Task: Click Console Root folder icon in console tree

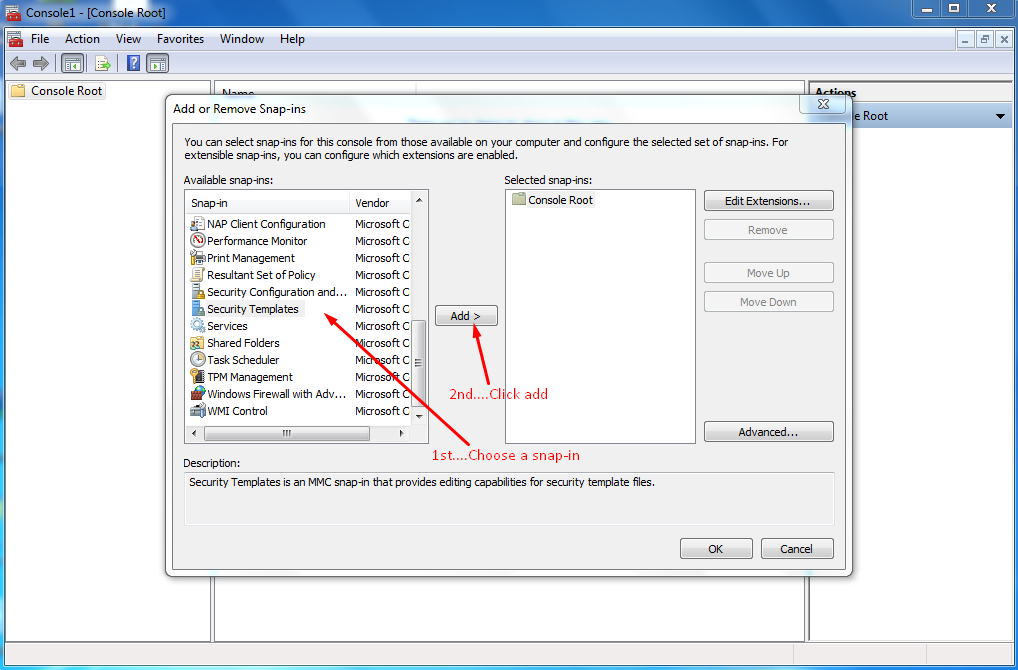Action: 19,91
